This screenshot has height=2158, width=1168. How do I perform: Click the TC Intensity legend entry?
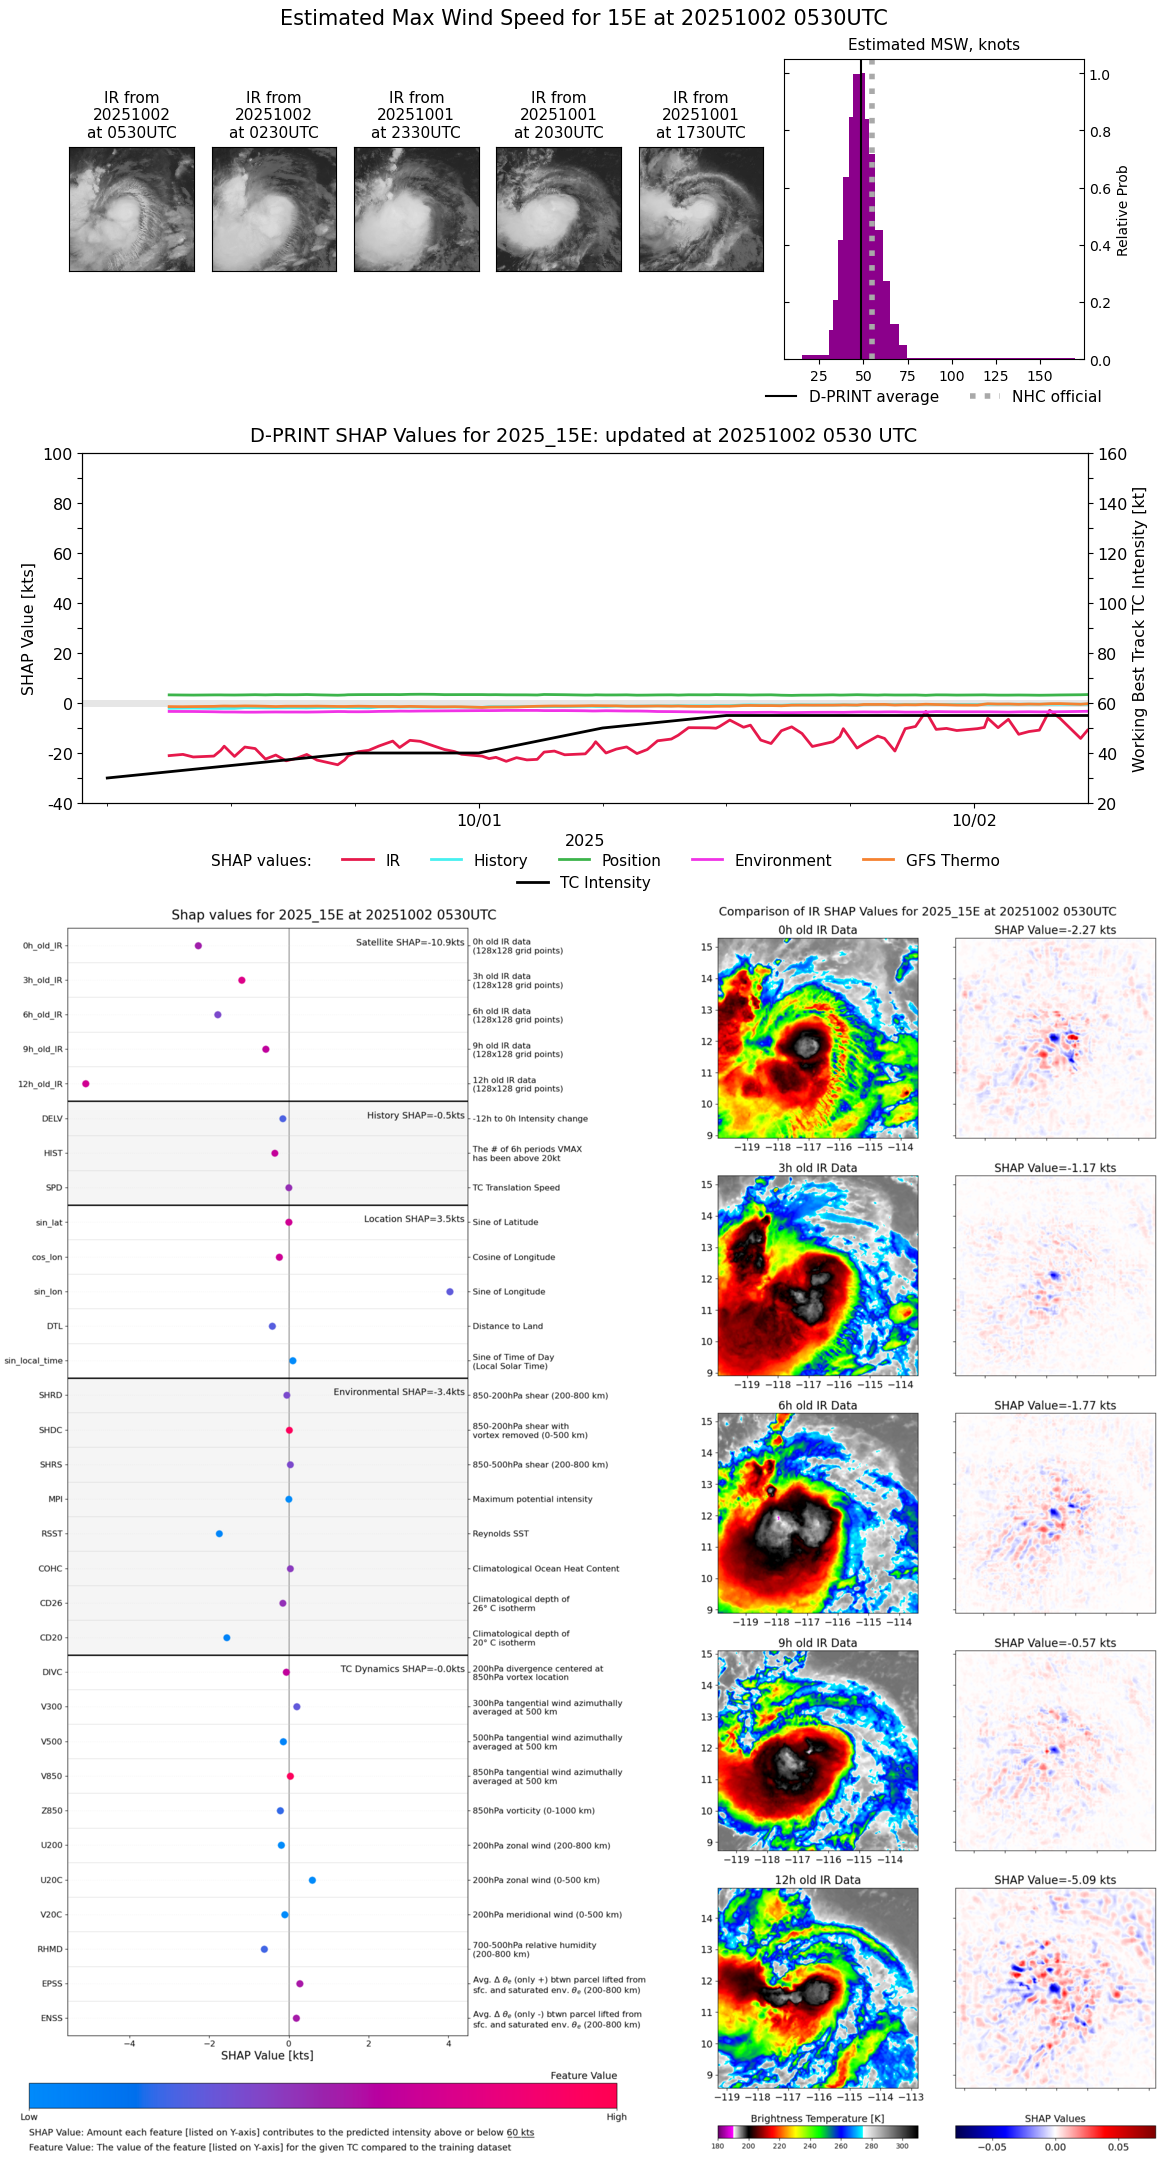tap(584, 883)
